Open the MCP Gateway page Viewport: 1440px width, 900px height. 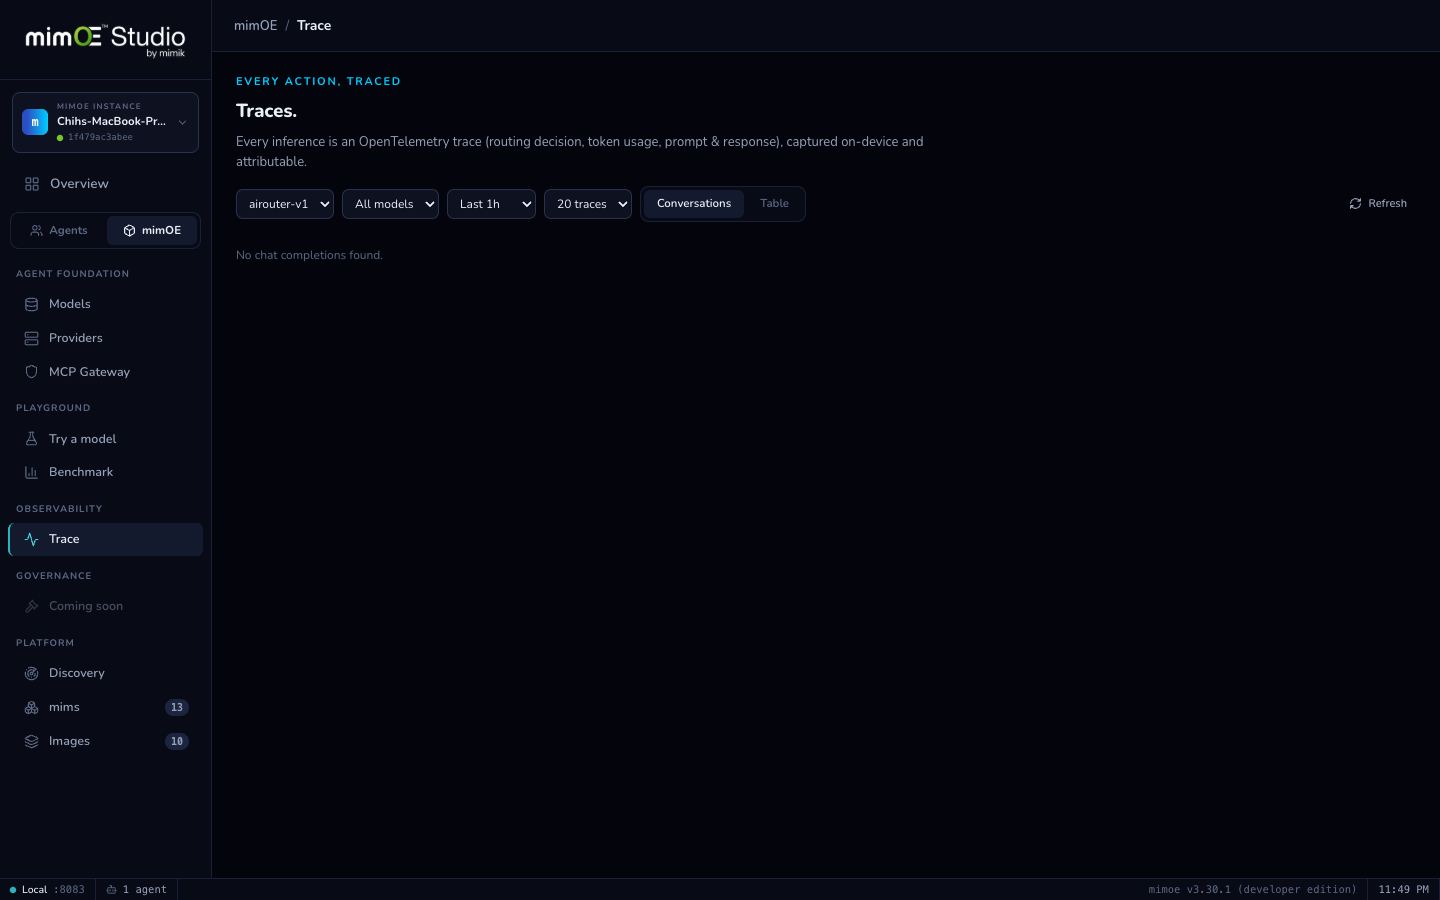(105, 372)
